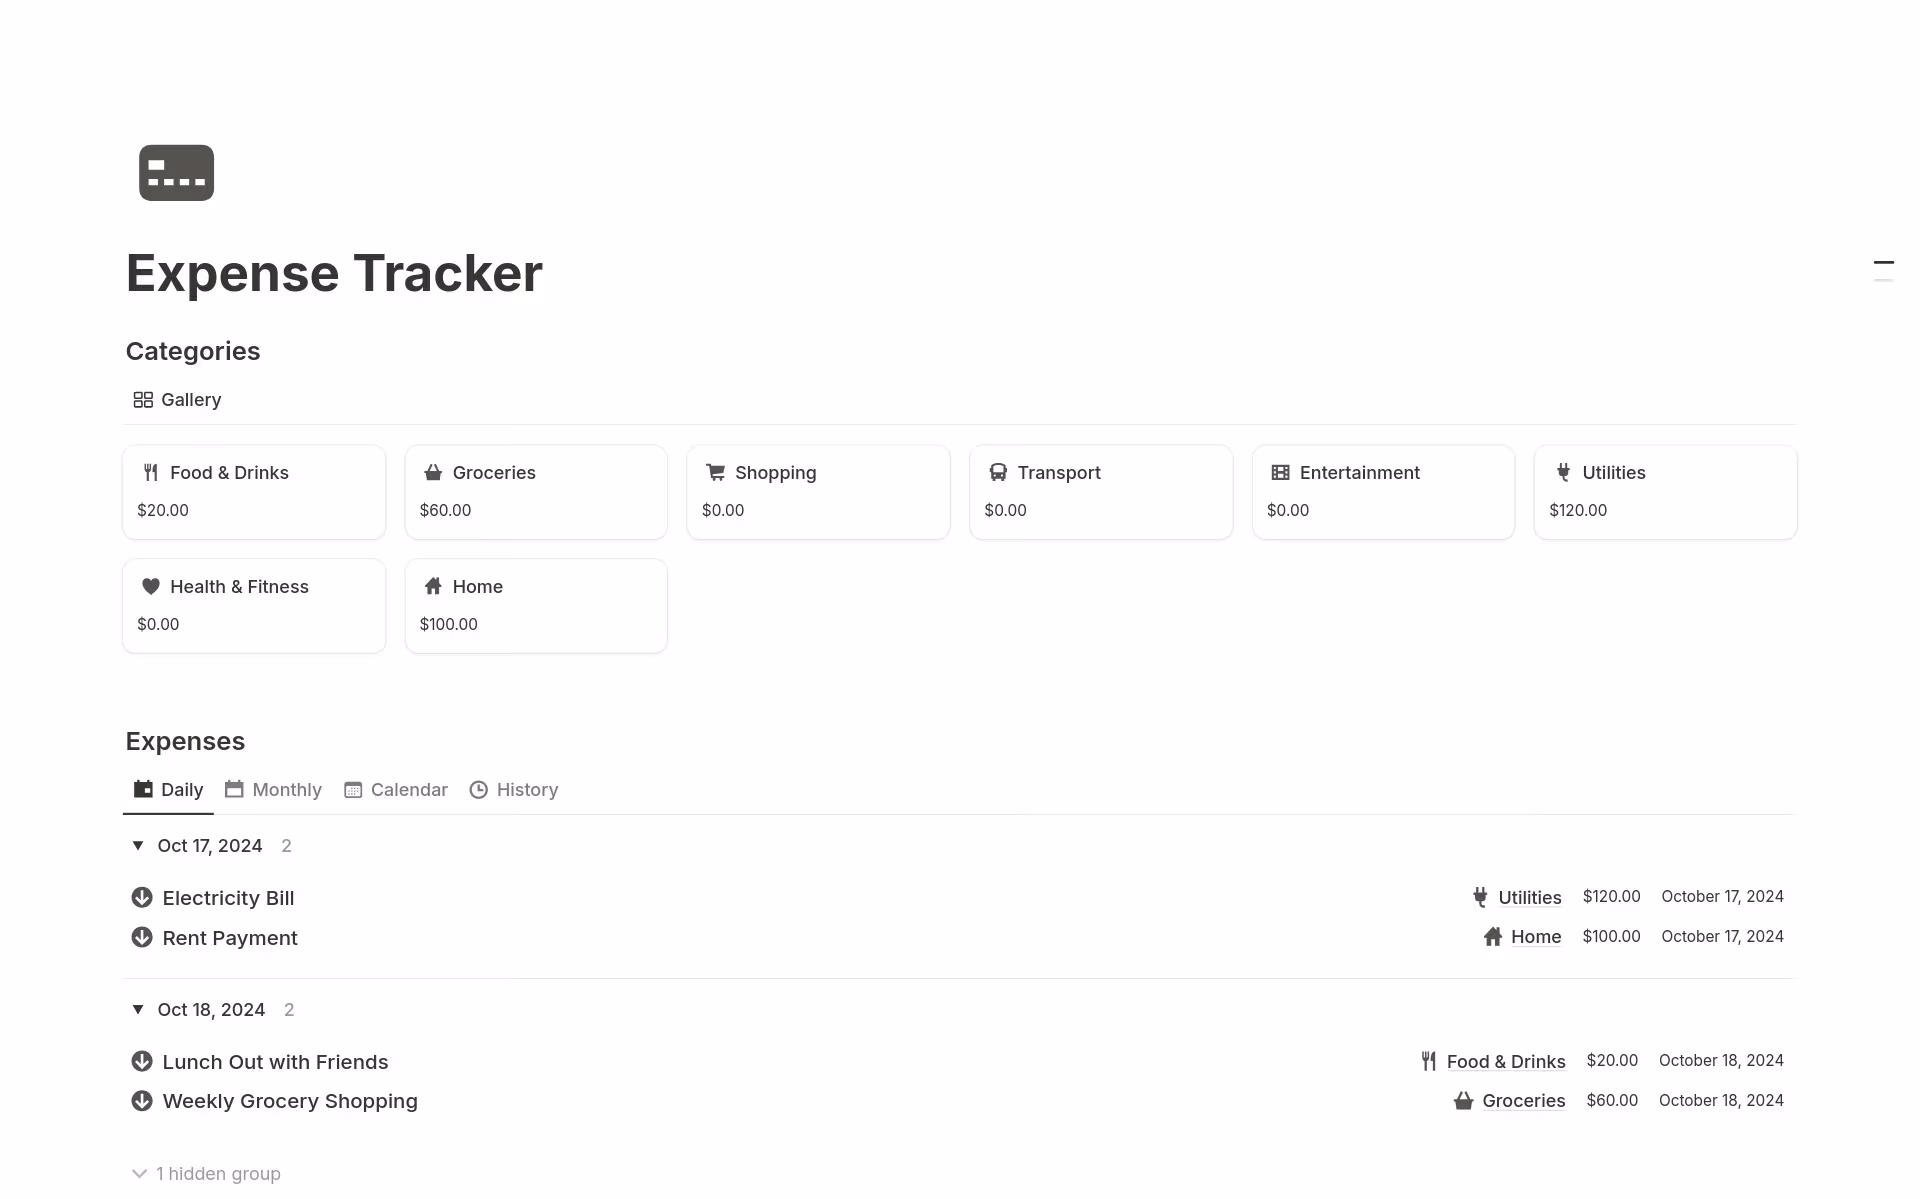Click the shopping bag icon on Groceries card

click(433, 471)
